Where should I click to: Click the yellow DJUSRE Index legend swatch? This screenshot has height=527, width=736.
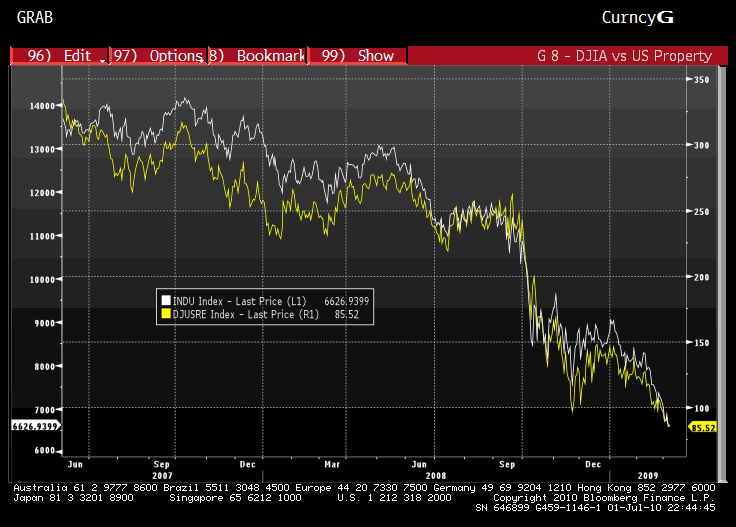coord(166,313)
